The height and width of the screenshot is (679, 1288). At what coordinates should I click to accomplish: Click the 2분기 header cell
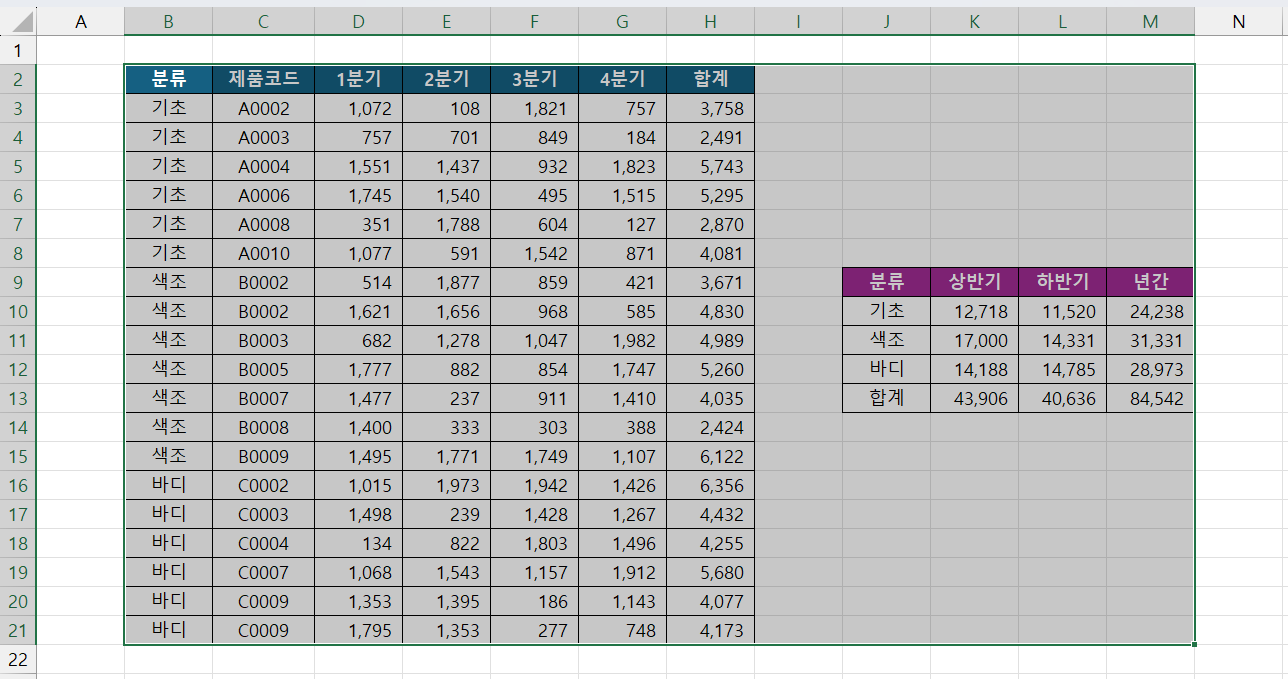(446, 79)
